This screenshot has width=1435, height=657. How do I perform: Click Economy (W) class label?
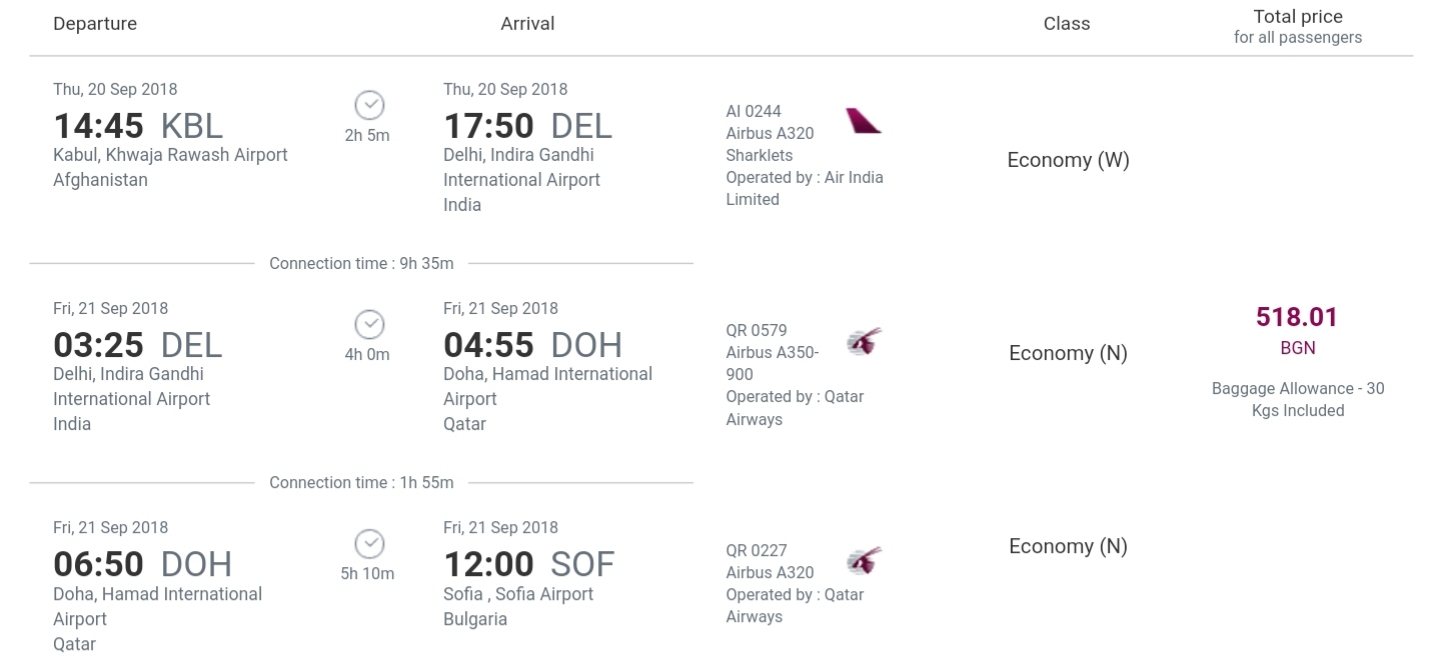click(x=1068, y=160)
